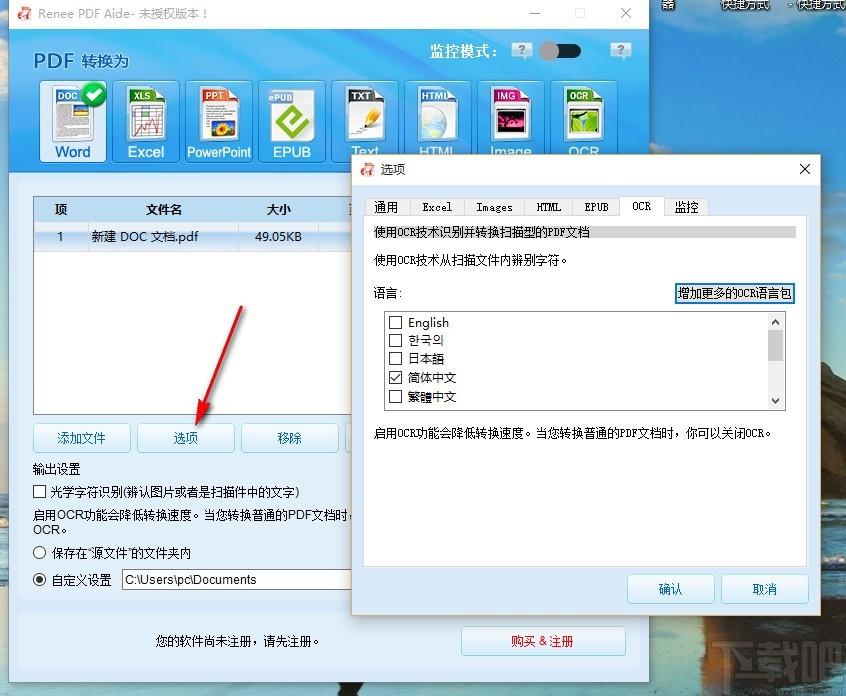Viewport: 846px width, 696px height.
Task: Select 保存在源文件的文件夹内 radio button
Action: [39, 552]
